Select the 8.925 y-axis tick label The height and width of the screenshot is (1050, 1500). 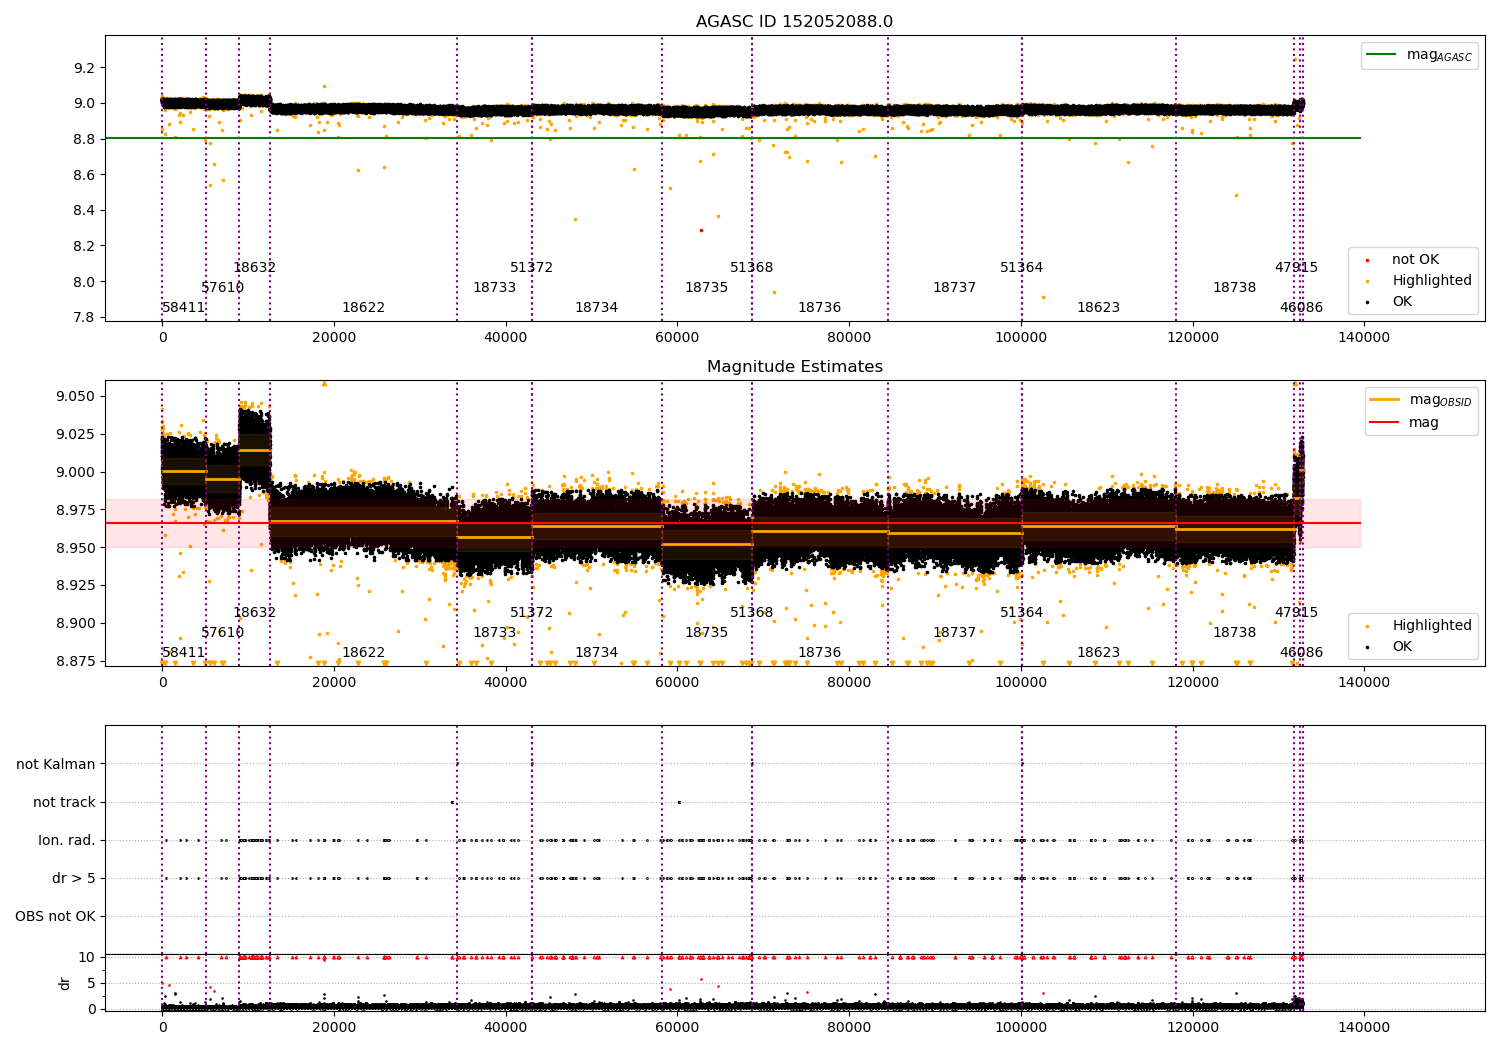tap(76, 586)
